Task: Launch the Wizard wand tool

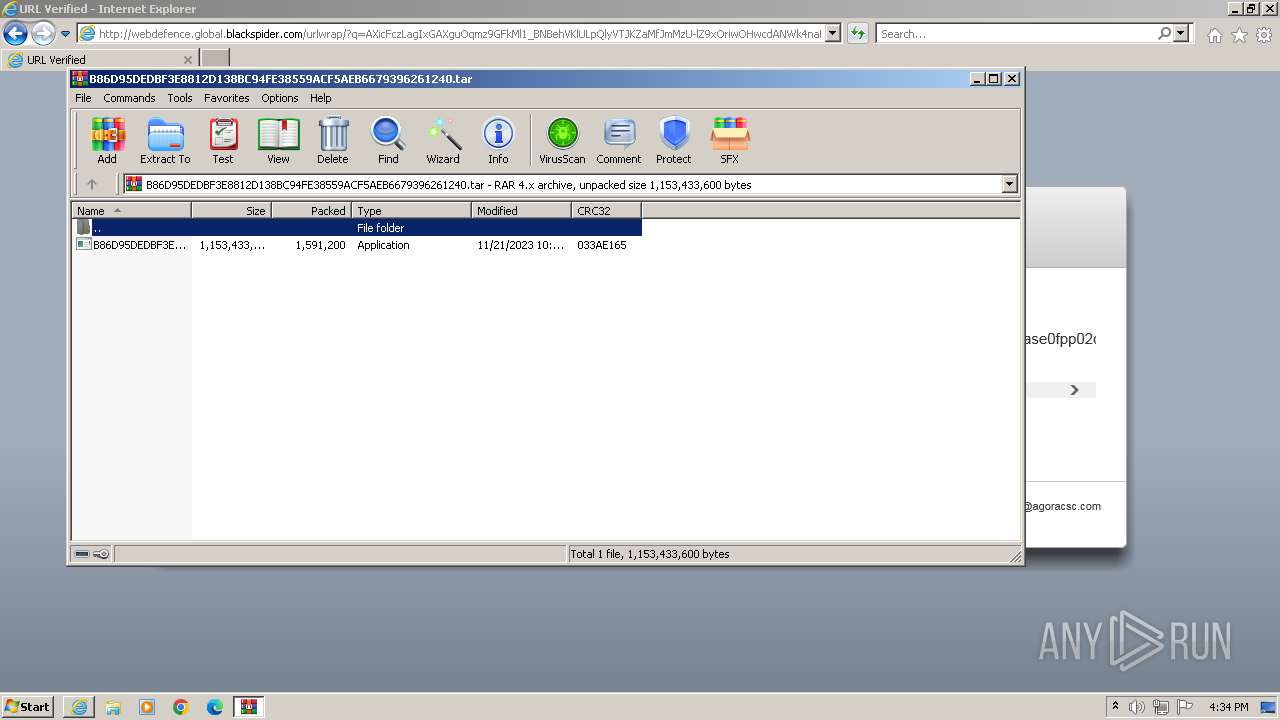Action: pos(443,141)
